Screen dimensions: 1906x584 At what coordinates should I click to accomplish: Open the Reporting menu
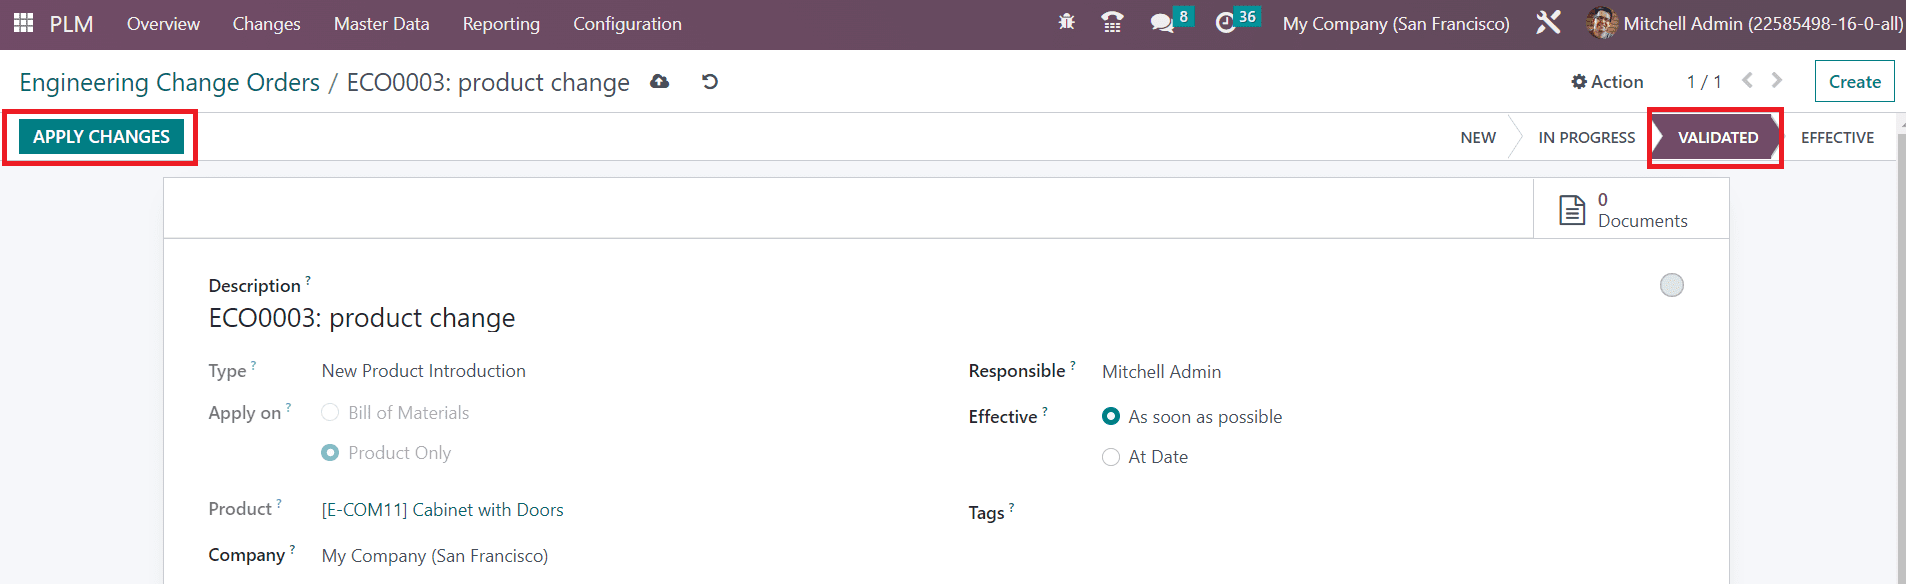[501, 24]
